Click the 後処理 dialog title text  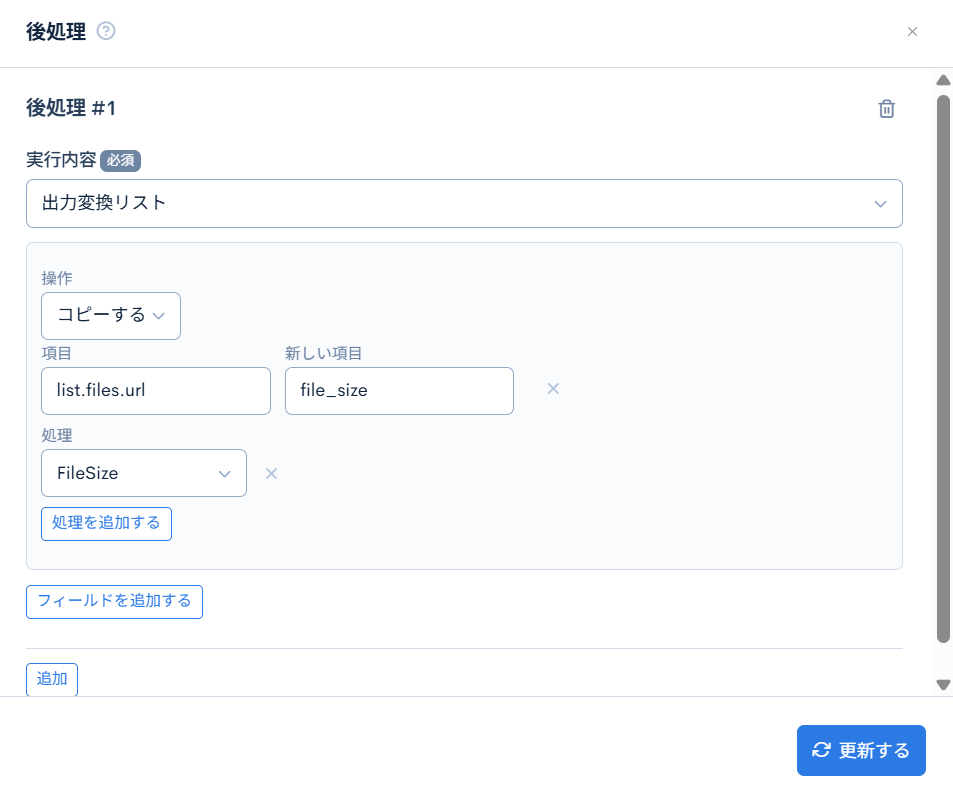pyautogui.click(x=55, y=32)
